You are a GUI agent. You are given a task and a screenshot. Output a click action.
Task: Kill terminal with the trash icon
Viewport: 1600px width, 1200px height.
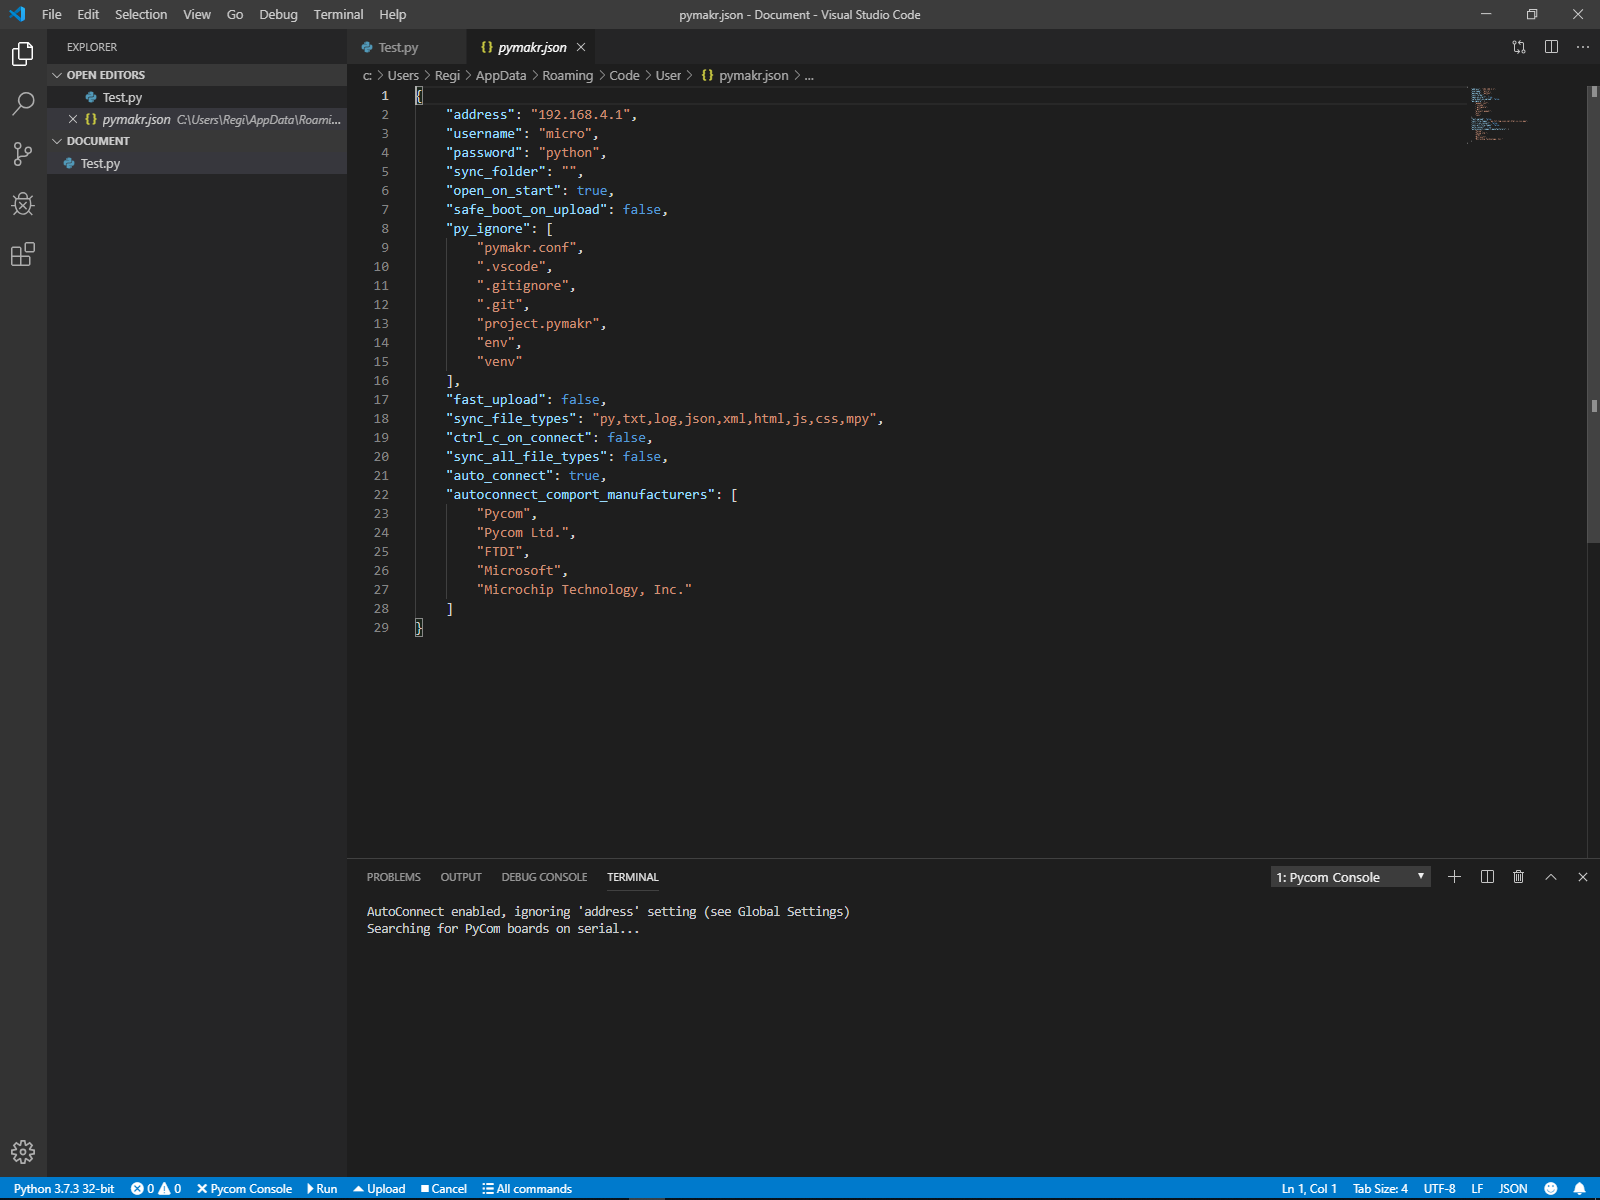click(x=1518, y=877)
